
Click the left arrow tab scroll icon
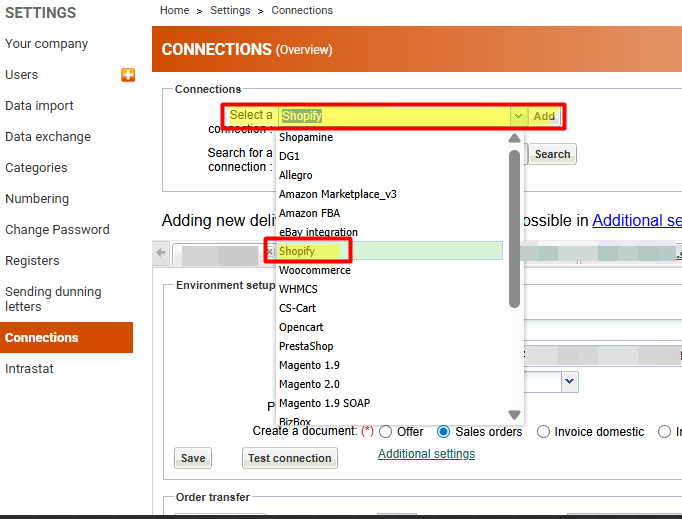(x=160, y=252)
